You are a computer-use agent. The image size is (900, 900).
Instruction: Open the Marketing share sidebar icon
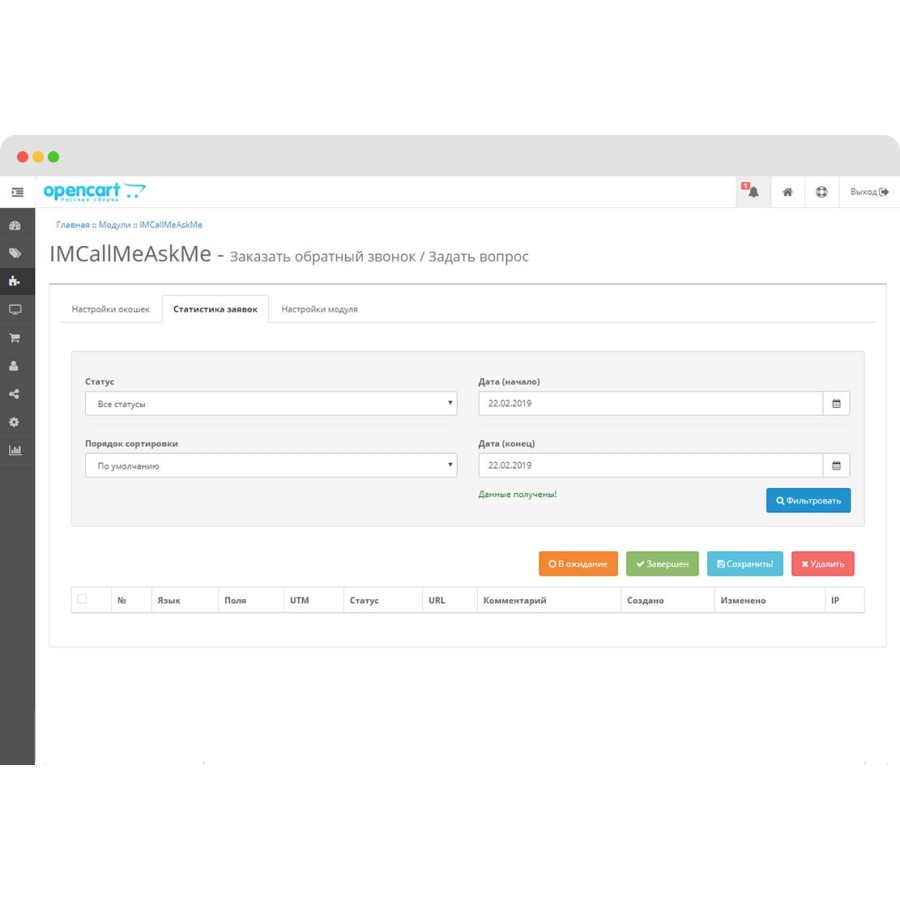click(x=15, y=394)
